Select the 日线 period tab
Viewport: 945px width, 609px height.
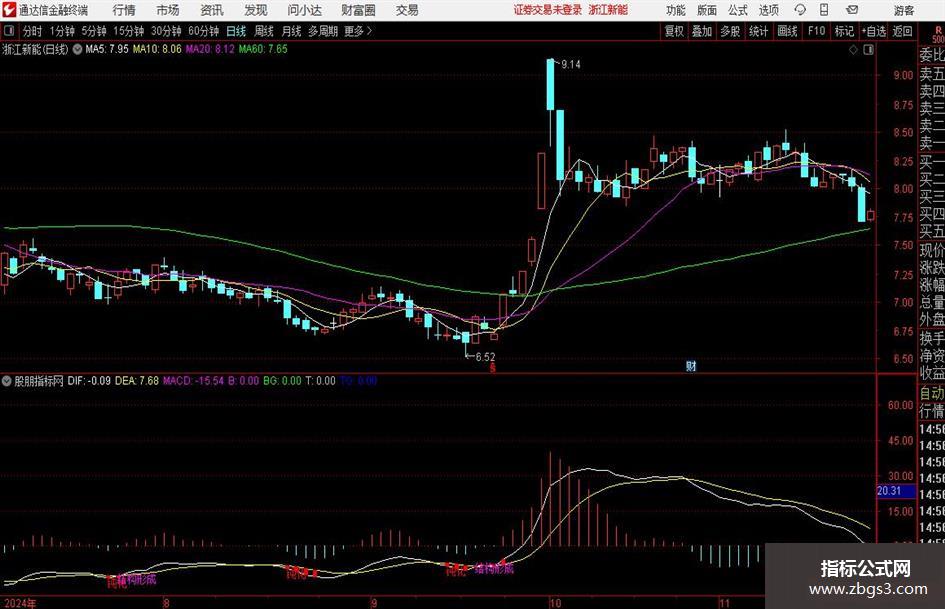[x=236, y=31]
